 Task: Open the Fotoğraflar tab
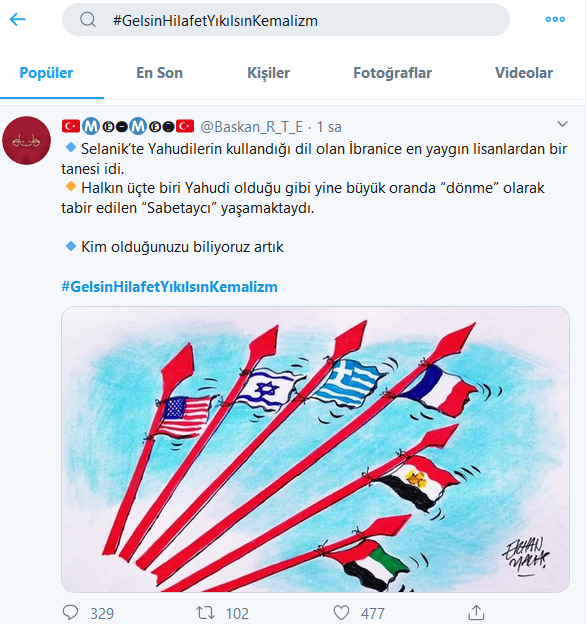[392, 73]
